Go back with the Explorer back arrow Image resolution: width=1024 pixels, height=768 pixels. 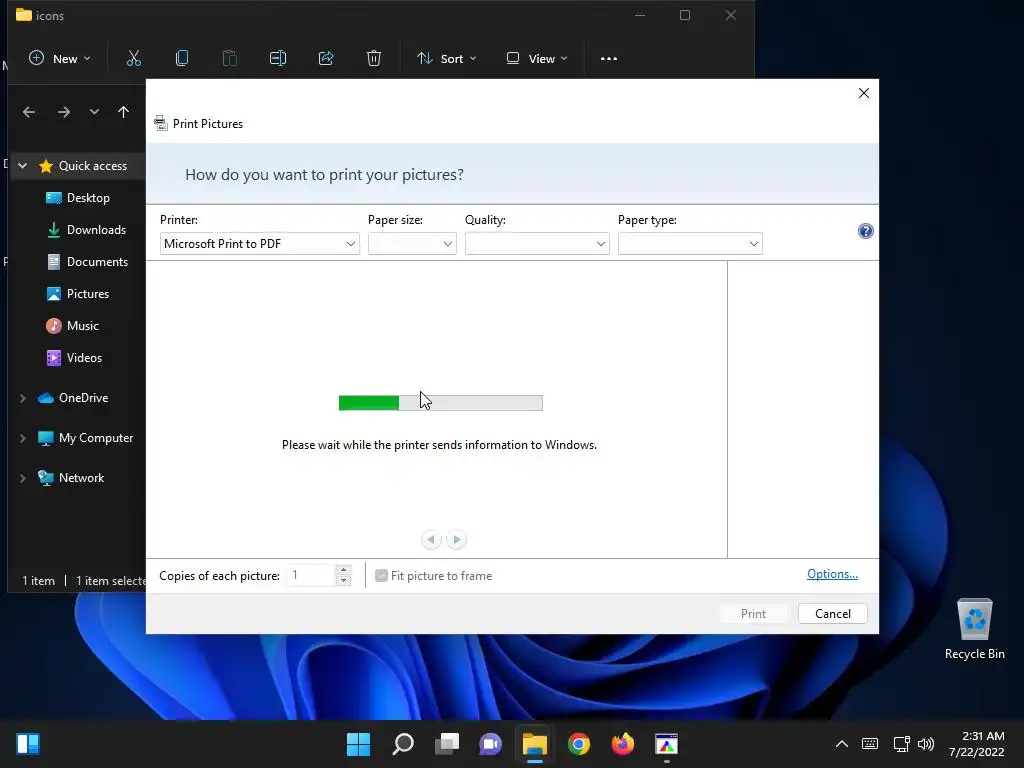coord(29,112)
